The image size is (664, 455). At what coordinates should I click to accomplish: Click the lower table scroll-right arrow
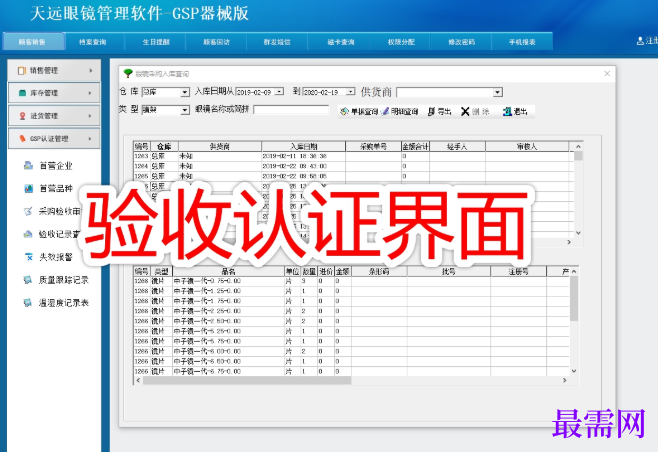click(x=564, y=380)
